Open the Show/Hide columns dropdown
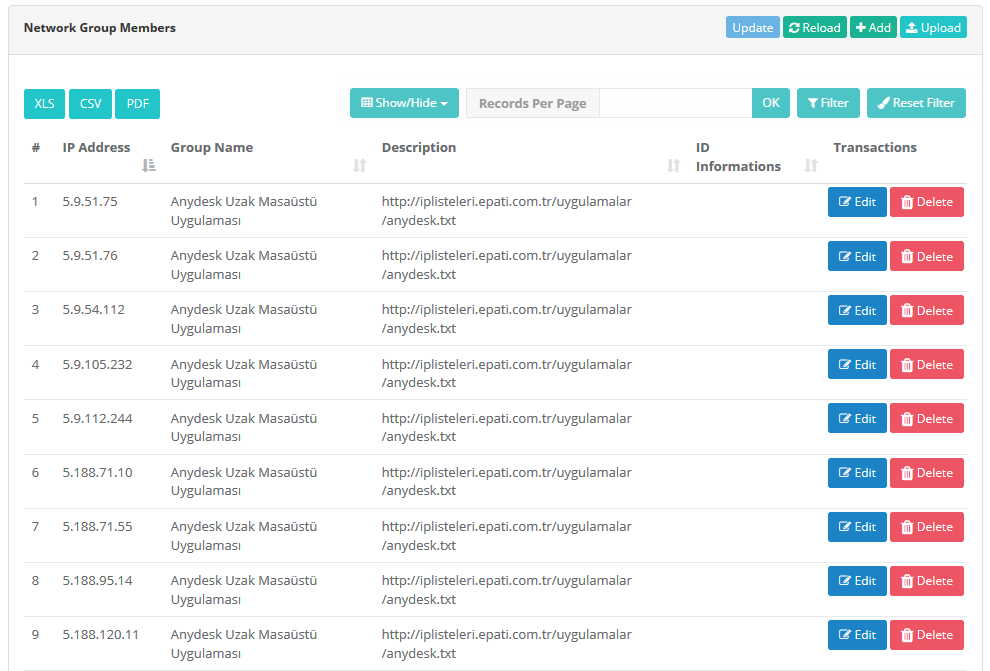The image size is (990, 671). (x=404, y=103)
